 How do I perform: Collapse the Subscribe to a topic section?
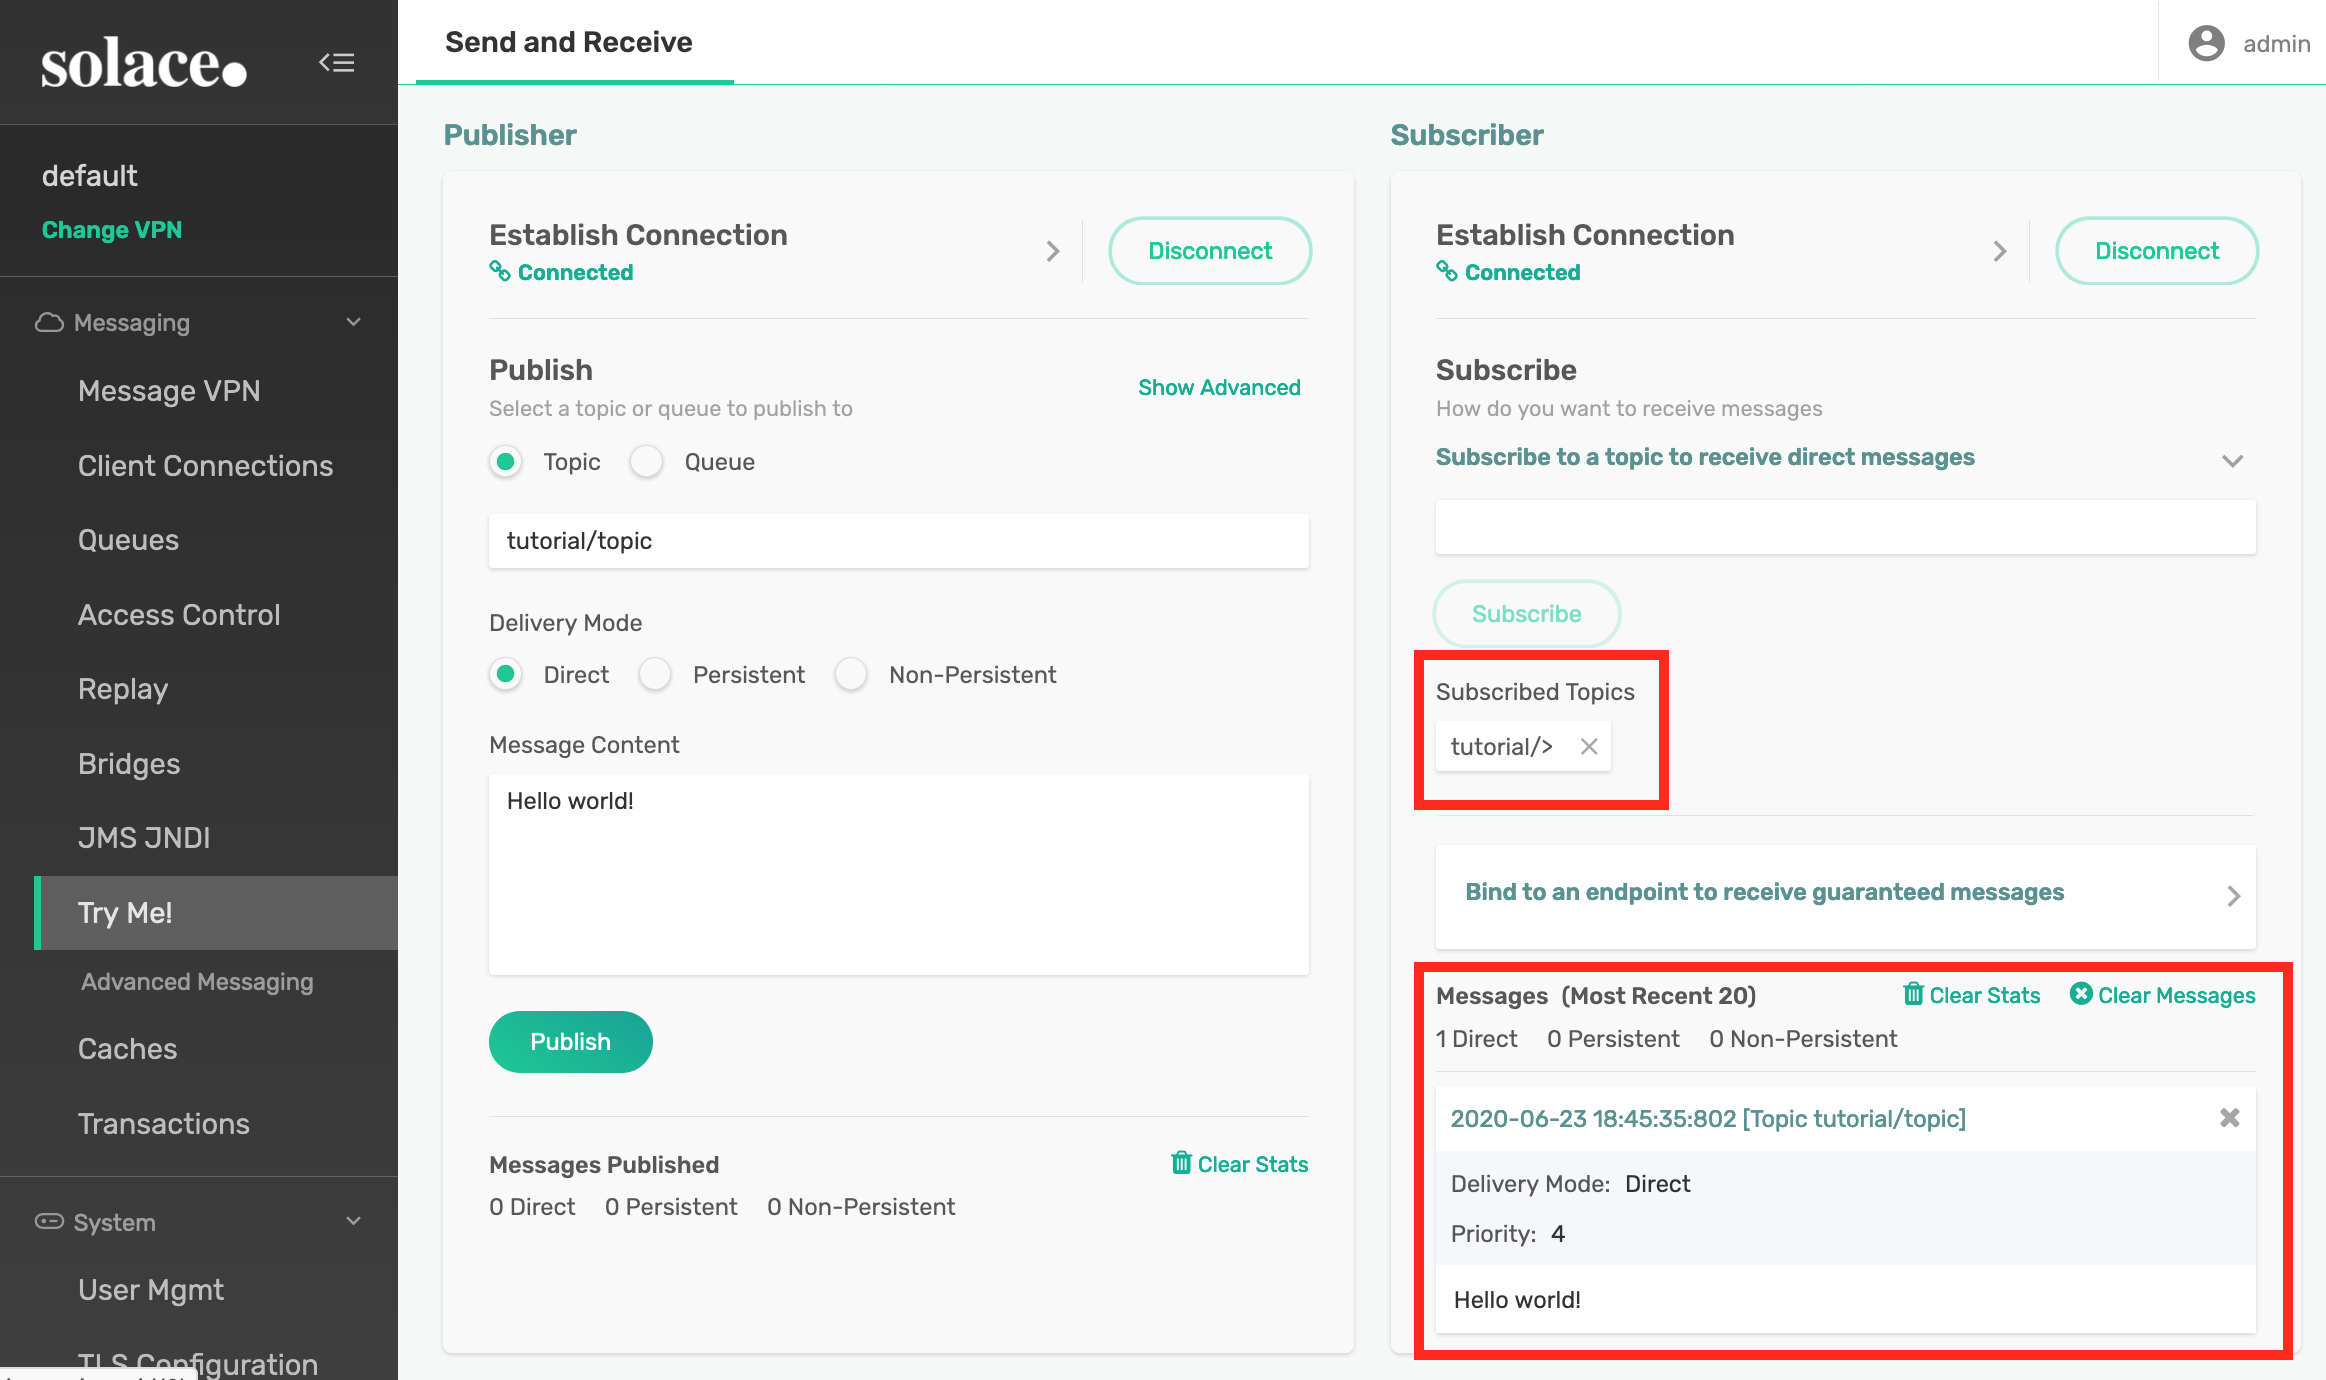2232,460
